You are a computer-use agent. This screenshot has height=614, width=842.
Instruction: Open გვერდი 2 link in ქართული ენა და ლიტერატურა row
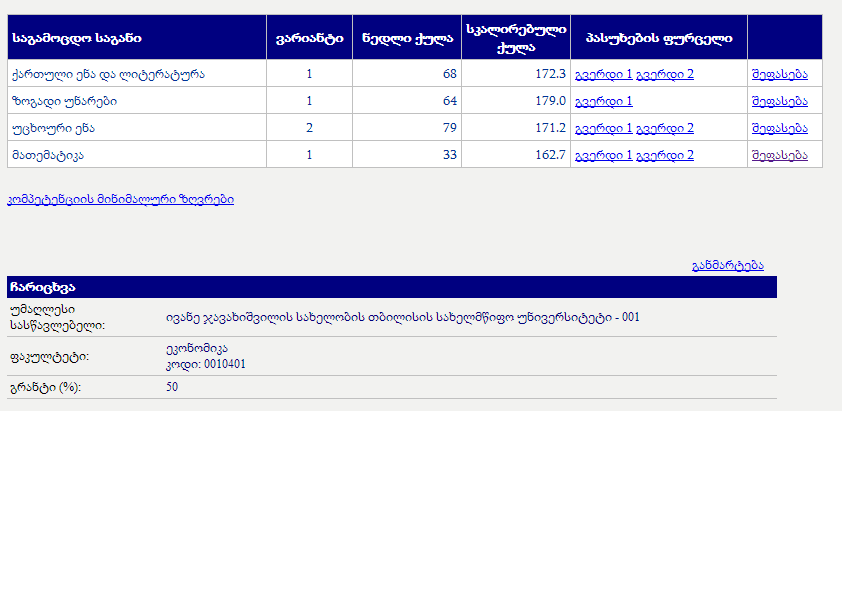pos(665,74)
